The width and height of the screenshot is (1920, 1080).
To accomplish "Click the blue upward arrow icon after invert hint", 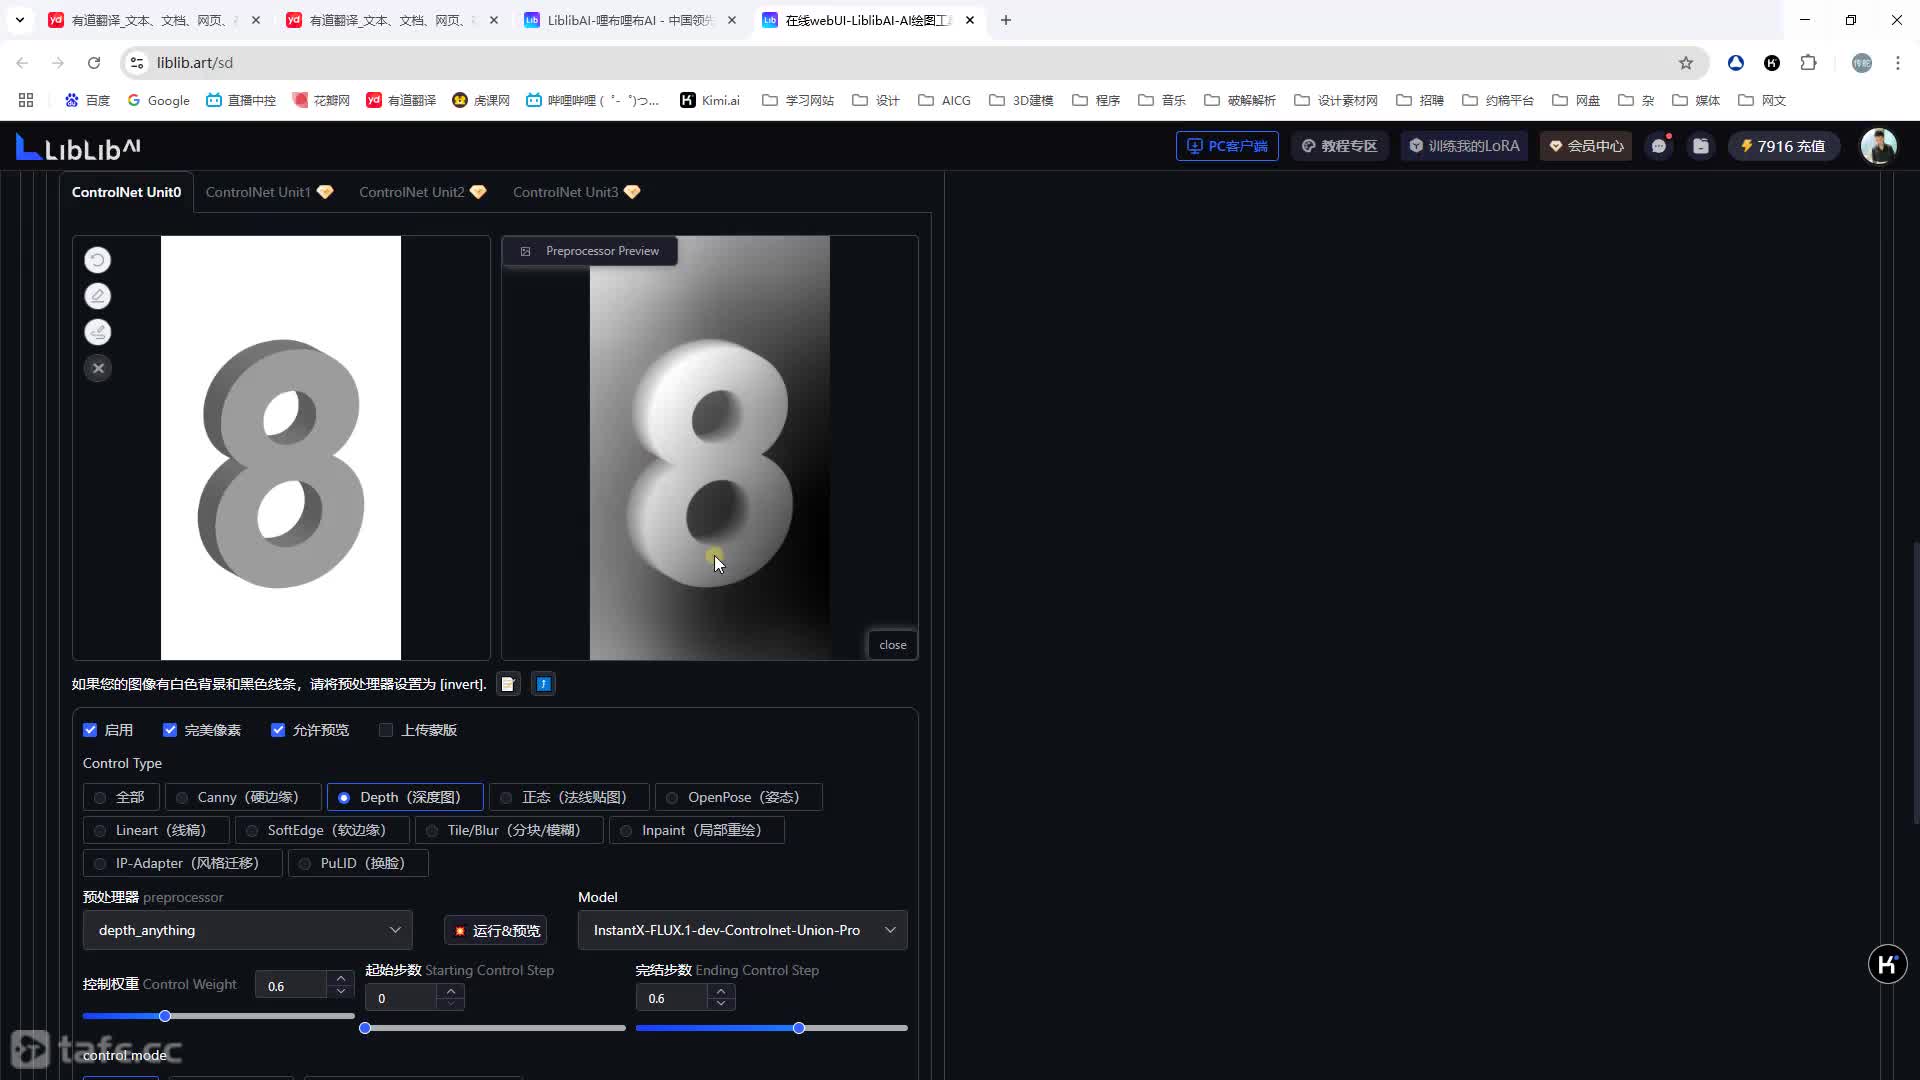I will tap(543, 684).
